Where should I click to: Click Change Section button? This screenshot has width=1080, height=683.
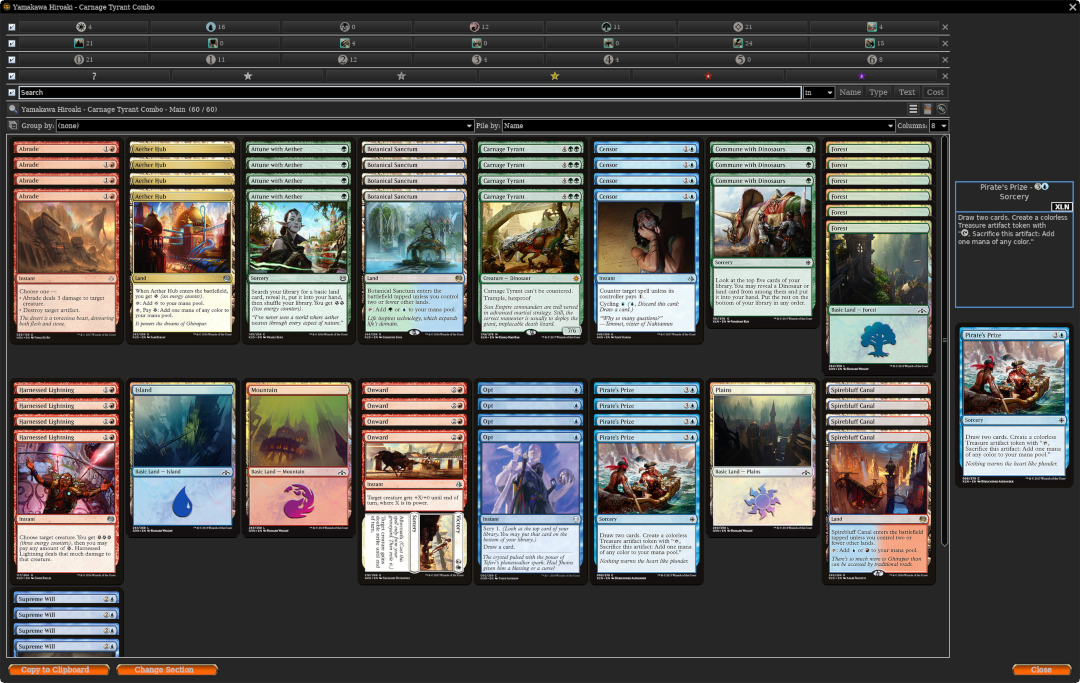point(167,669)
